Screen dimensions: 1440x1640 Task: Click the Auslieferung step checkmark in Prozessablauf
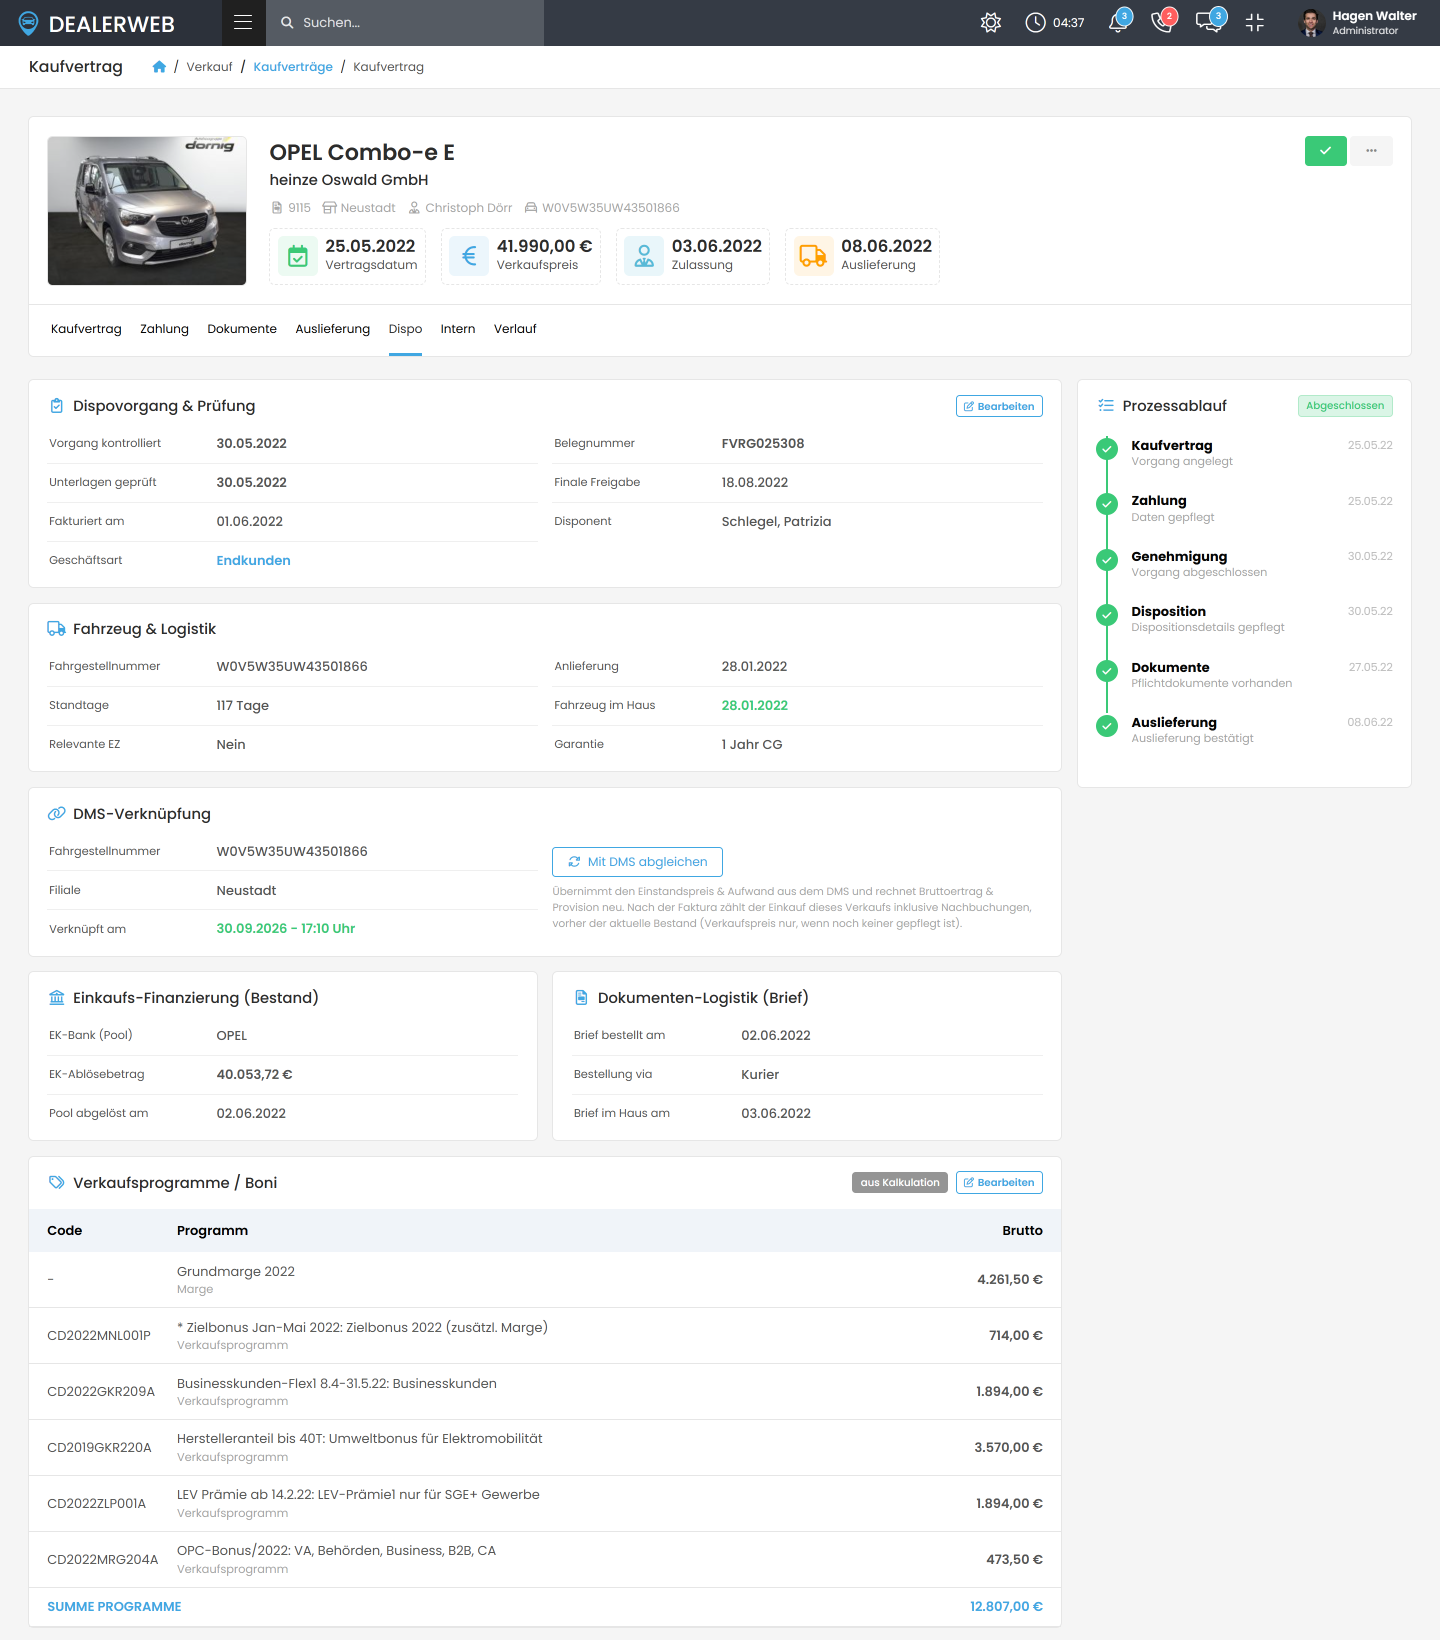coord(1106,726)
